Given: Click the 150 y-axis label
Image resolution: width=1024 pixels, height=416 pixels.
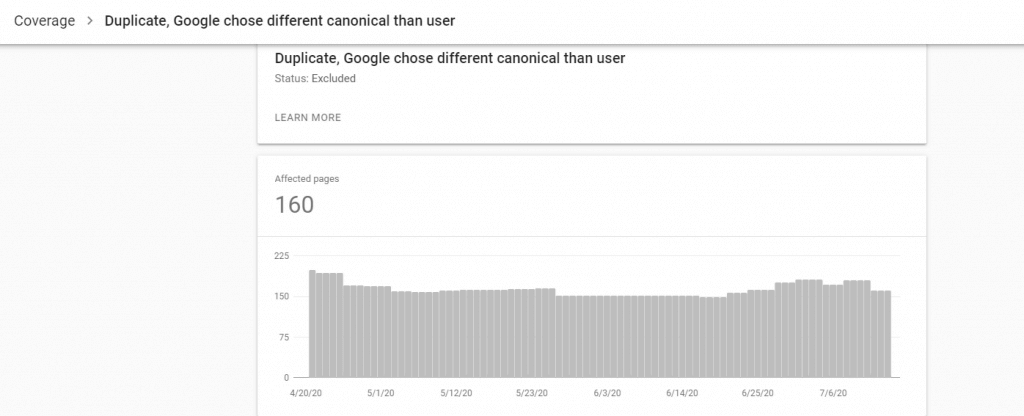Looking at the screenshot, I should tap(281, 296).
